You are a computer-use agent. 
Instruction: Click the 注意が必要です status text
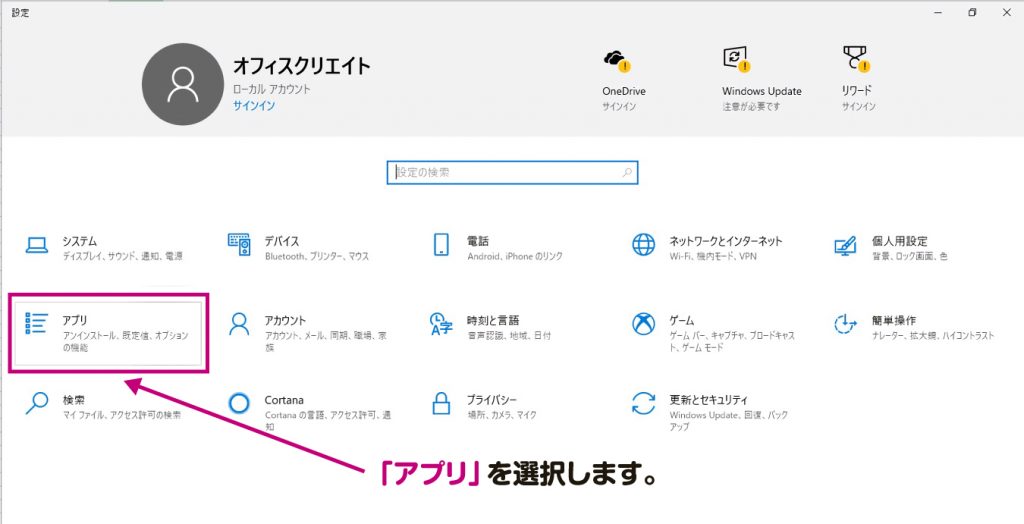[751, 106]
